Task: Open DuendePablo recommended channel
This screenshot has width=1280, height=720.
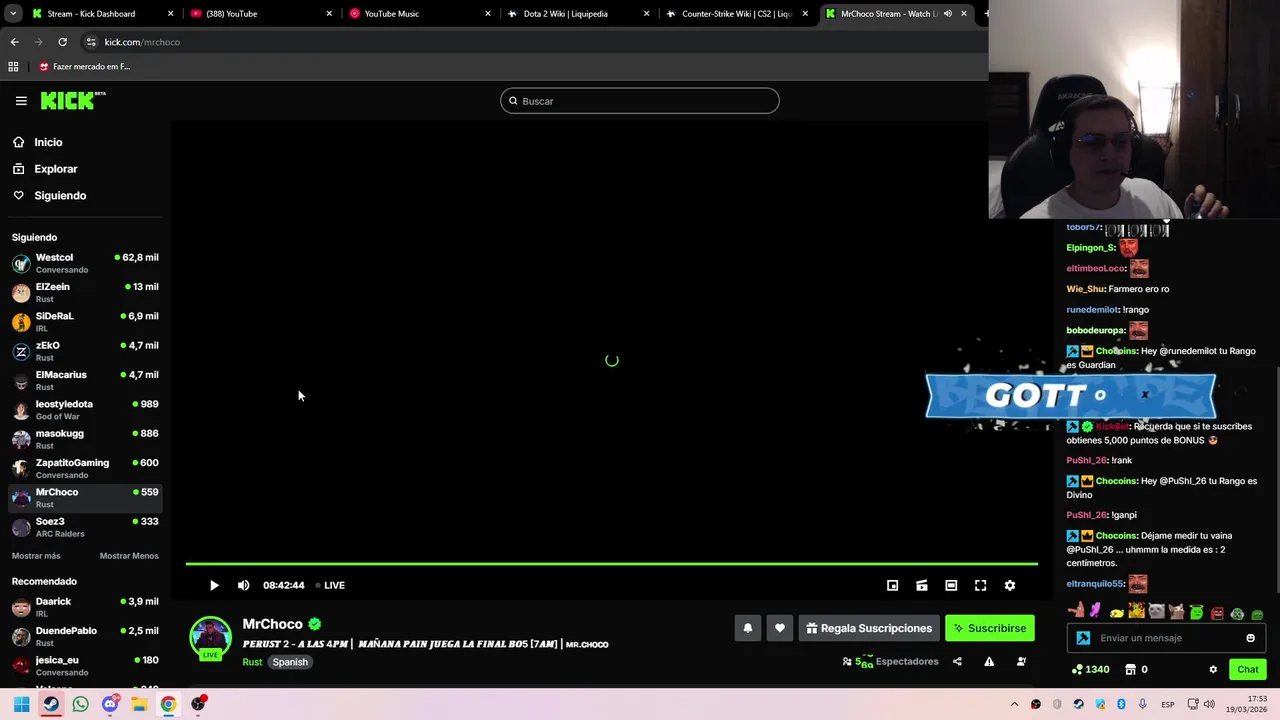Action: [x=85, y=636]
